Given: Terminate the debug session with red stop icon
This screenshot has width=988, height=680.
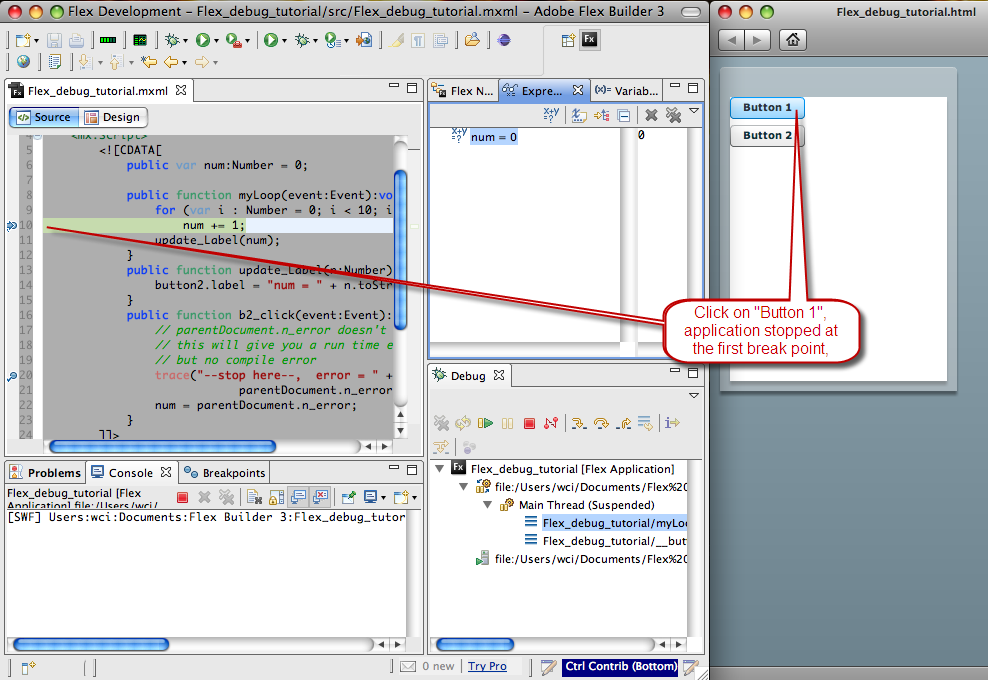Looking at the screenshot, I should [529, 423].
